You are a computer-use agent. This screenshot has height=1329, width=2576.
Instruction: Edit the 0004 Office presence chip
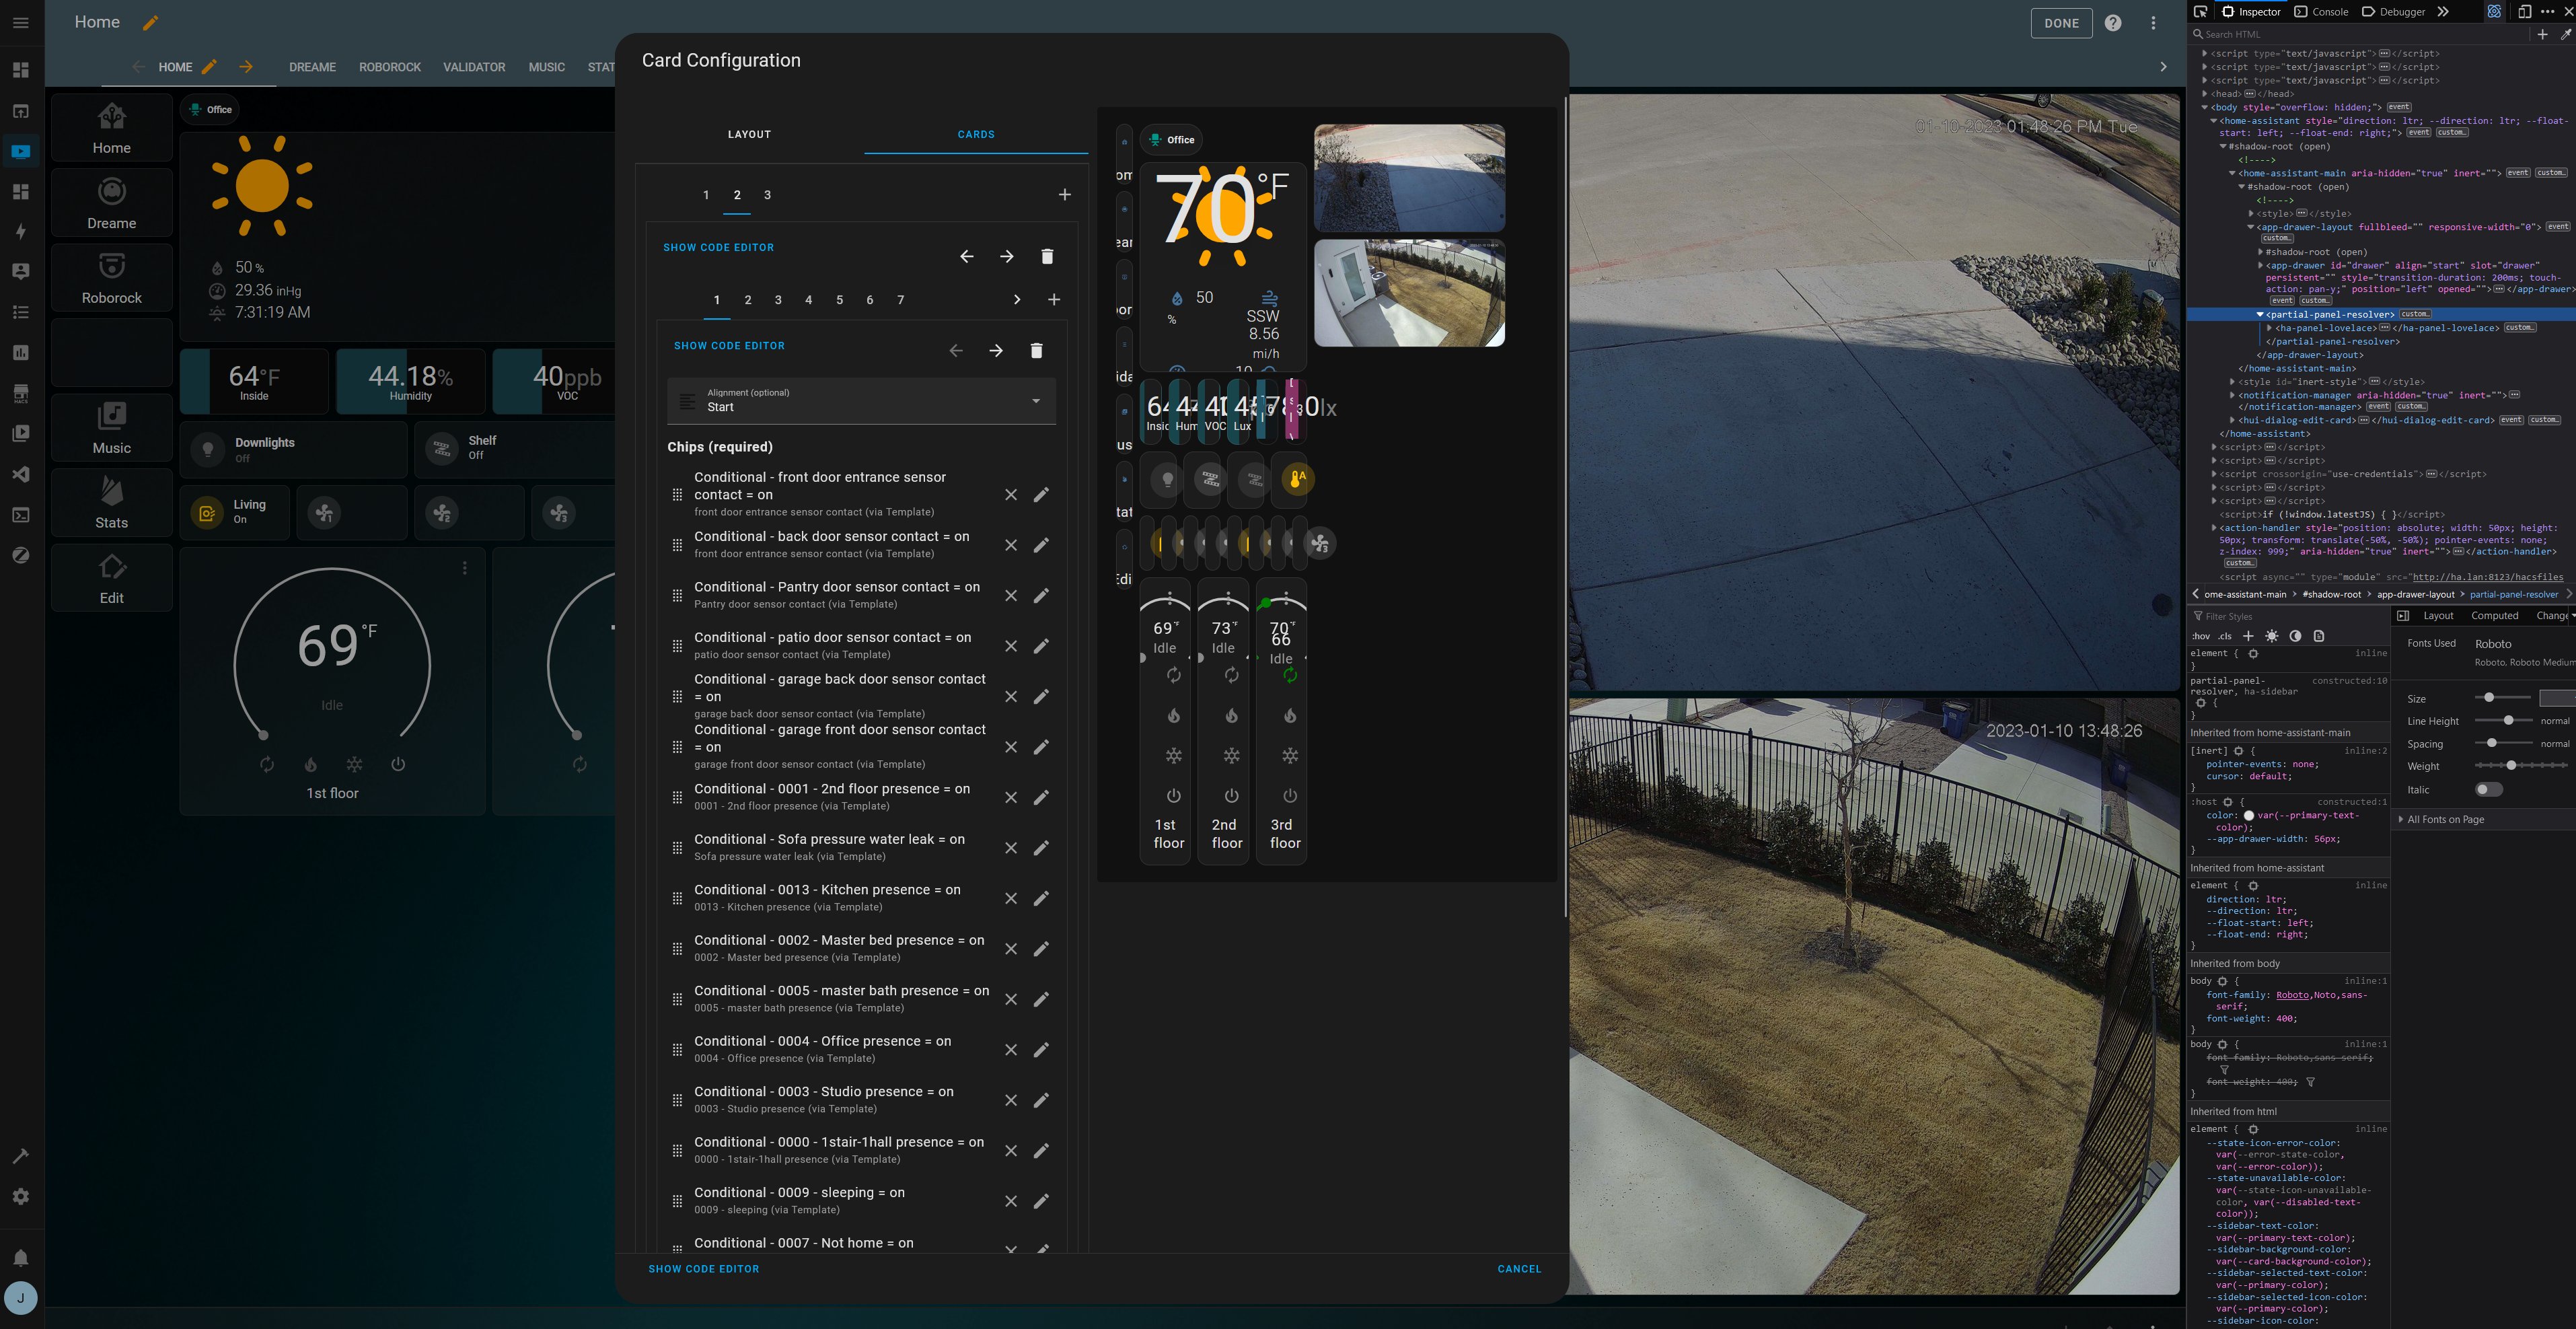pos(1041,1049)
